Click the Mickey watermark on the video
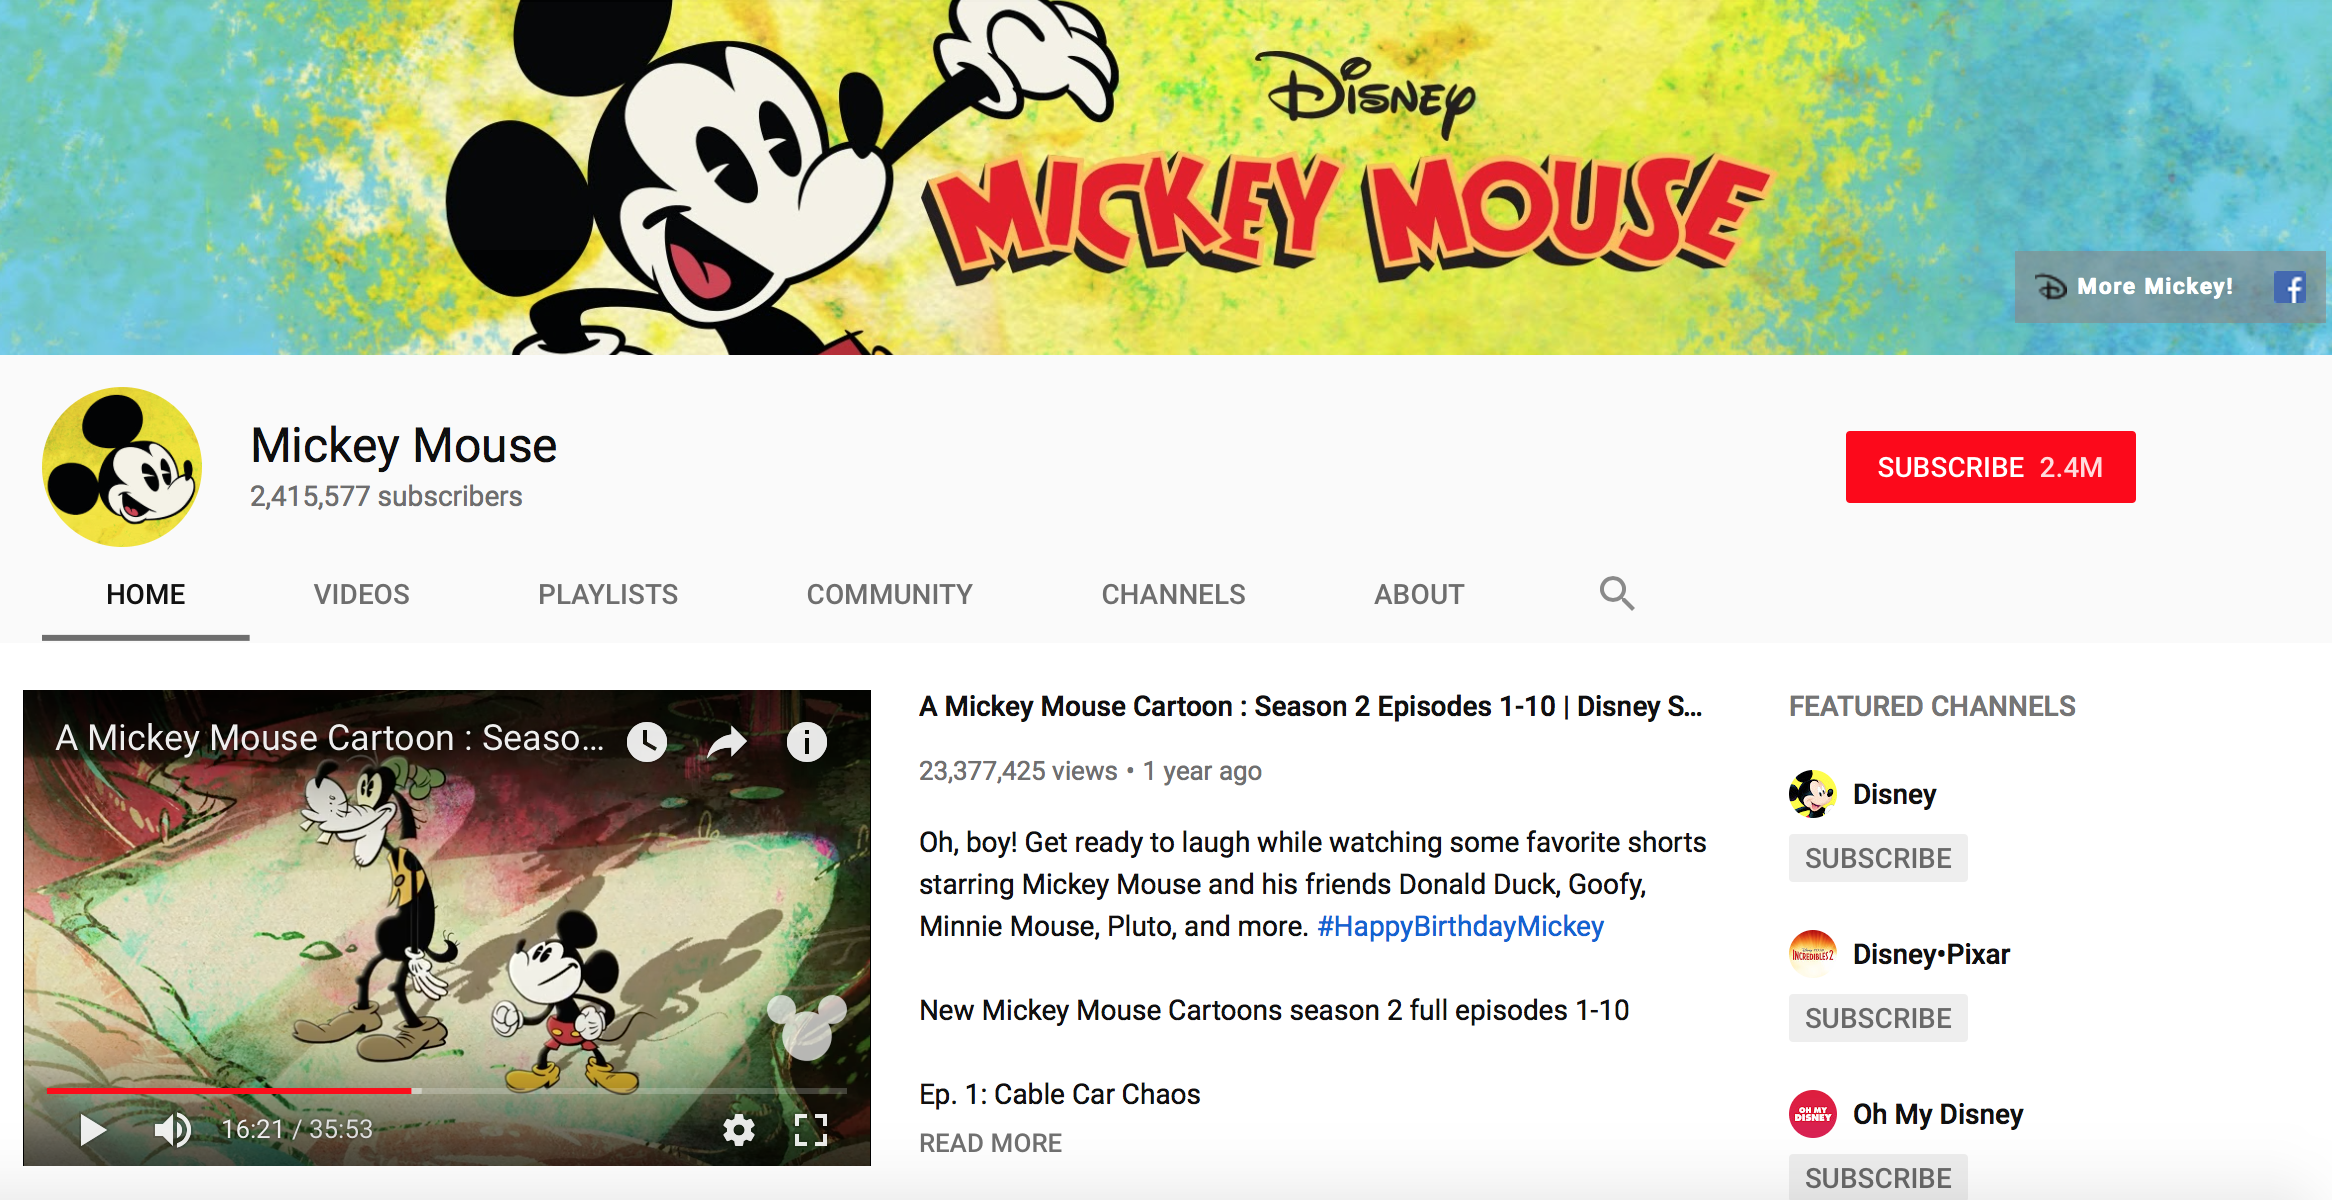 pyautogui.click(x=807, y=1028)
